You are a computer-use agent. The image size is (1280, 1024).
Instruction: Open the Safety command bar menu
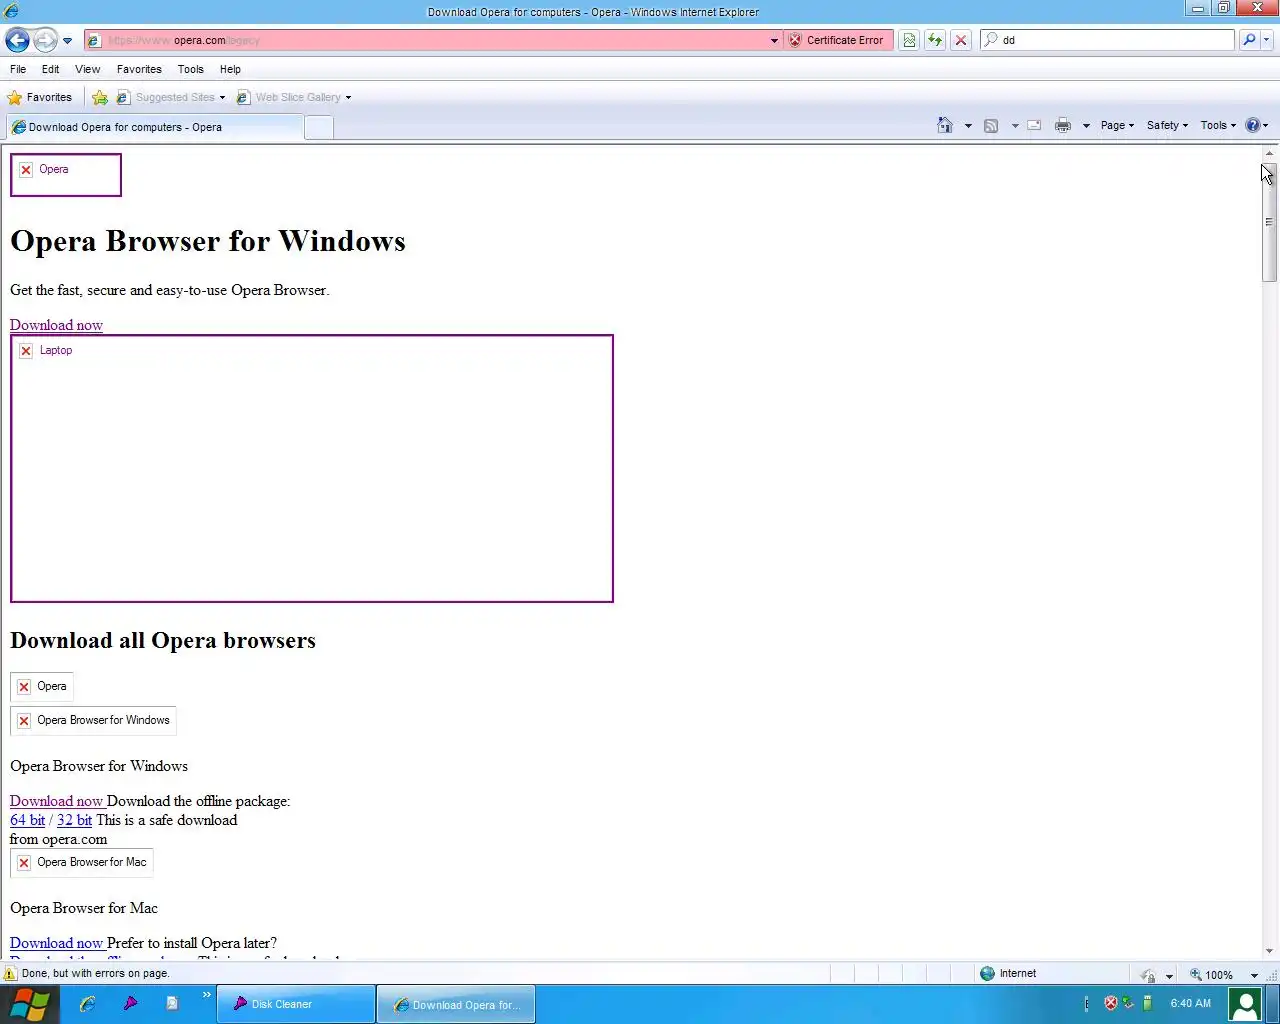tap(1167, 125)
